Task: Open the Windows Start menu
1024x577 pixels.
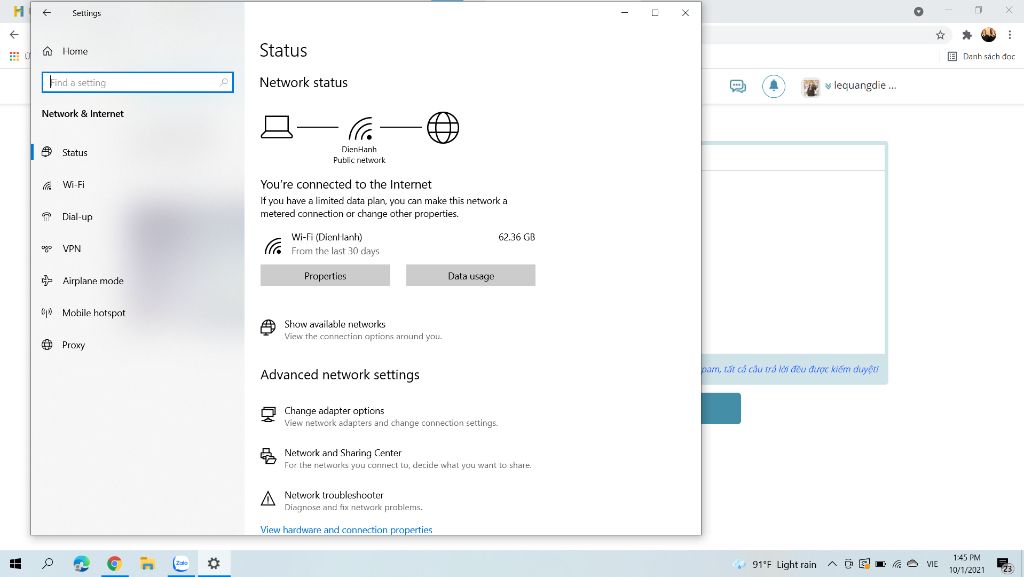Action: (x=16, y=563)
